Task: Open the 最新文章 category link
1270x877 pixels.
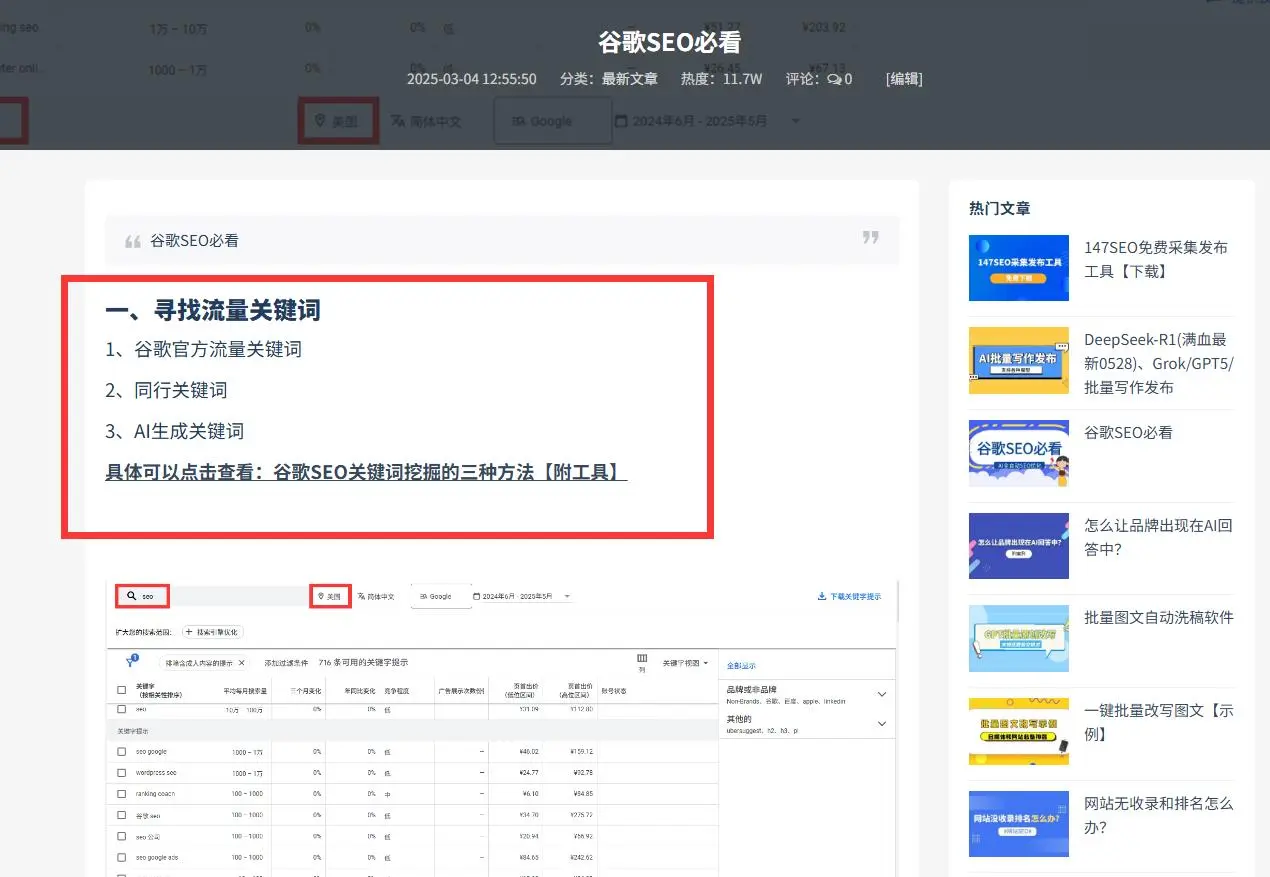Action: (x=629, y=79)
